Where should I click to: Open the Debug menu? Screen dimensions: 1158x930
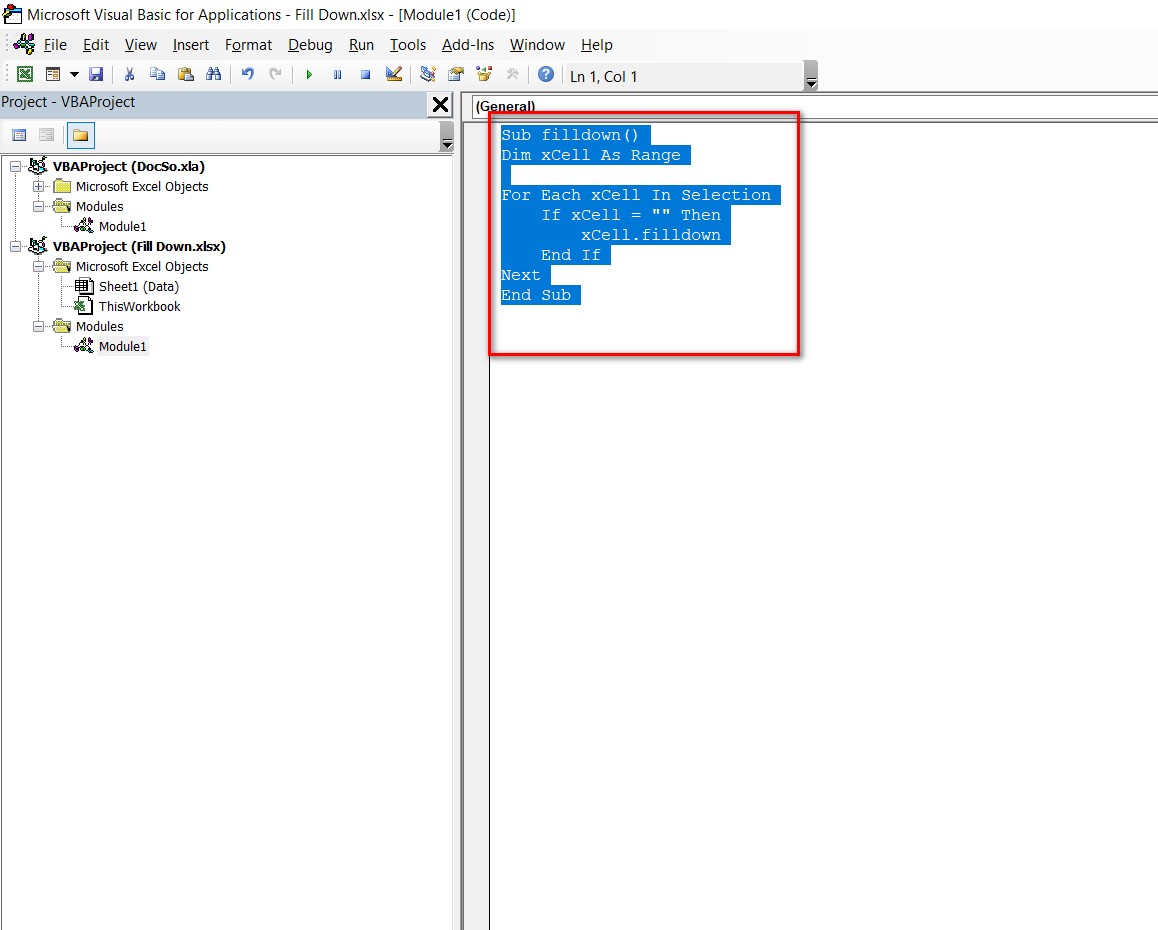click(x=310, y=45)
